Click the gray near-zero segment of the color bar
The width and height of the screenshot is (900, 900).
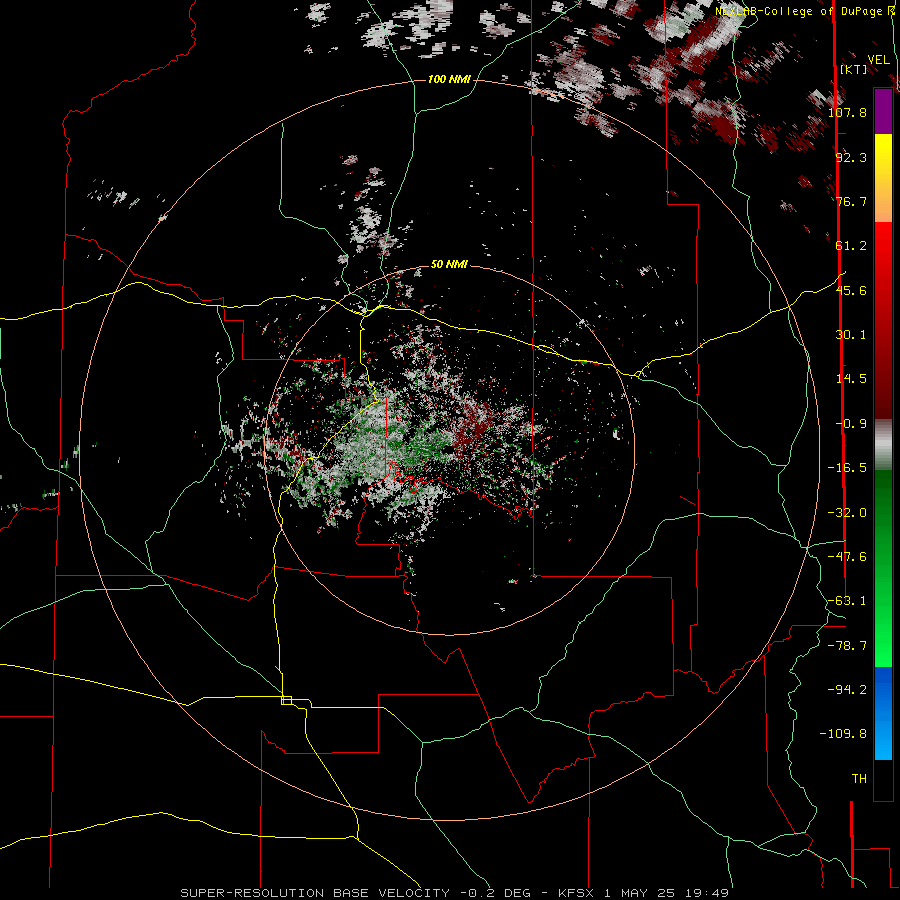coord(883,445)
